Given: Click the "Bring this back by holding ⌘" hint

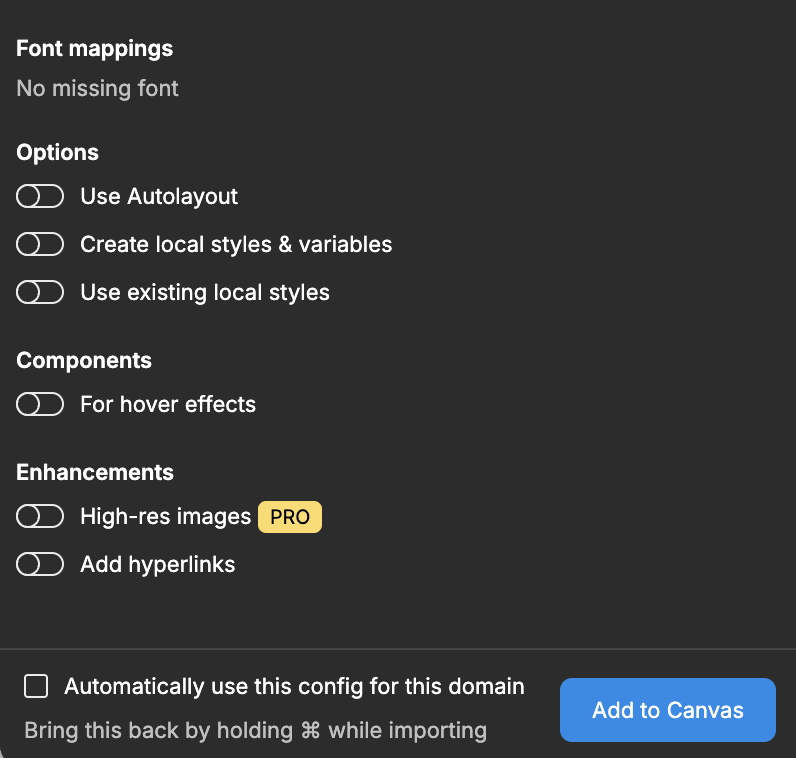Looking at the screenshot, I should 255,730.
